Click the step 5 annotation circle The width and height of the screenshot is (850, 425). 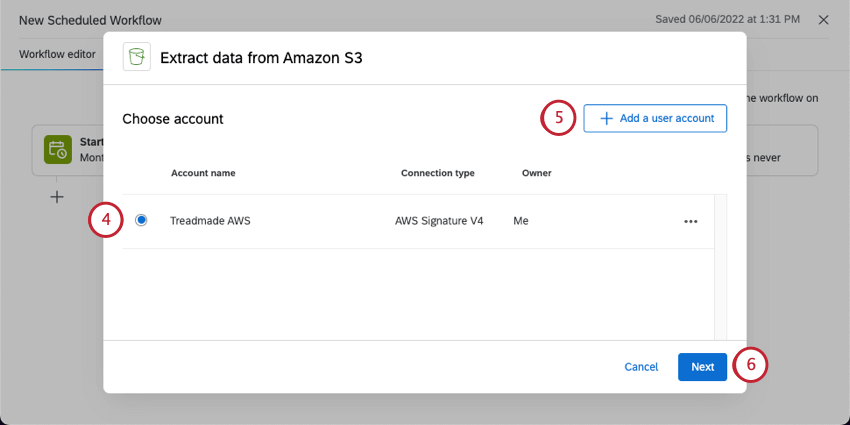point(559,118)
